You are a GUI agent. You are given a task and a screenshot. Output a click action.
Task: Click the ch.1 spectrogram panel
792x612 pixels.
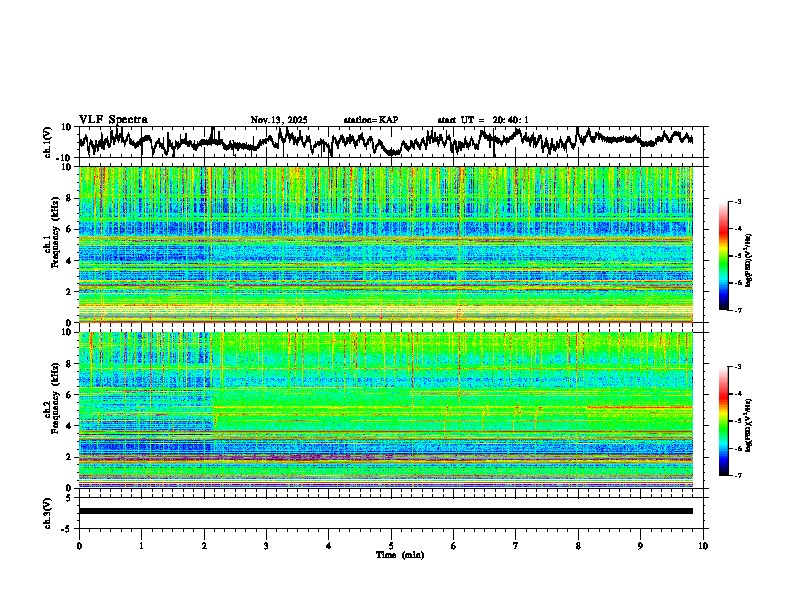[386, 244]
